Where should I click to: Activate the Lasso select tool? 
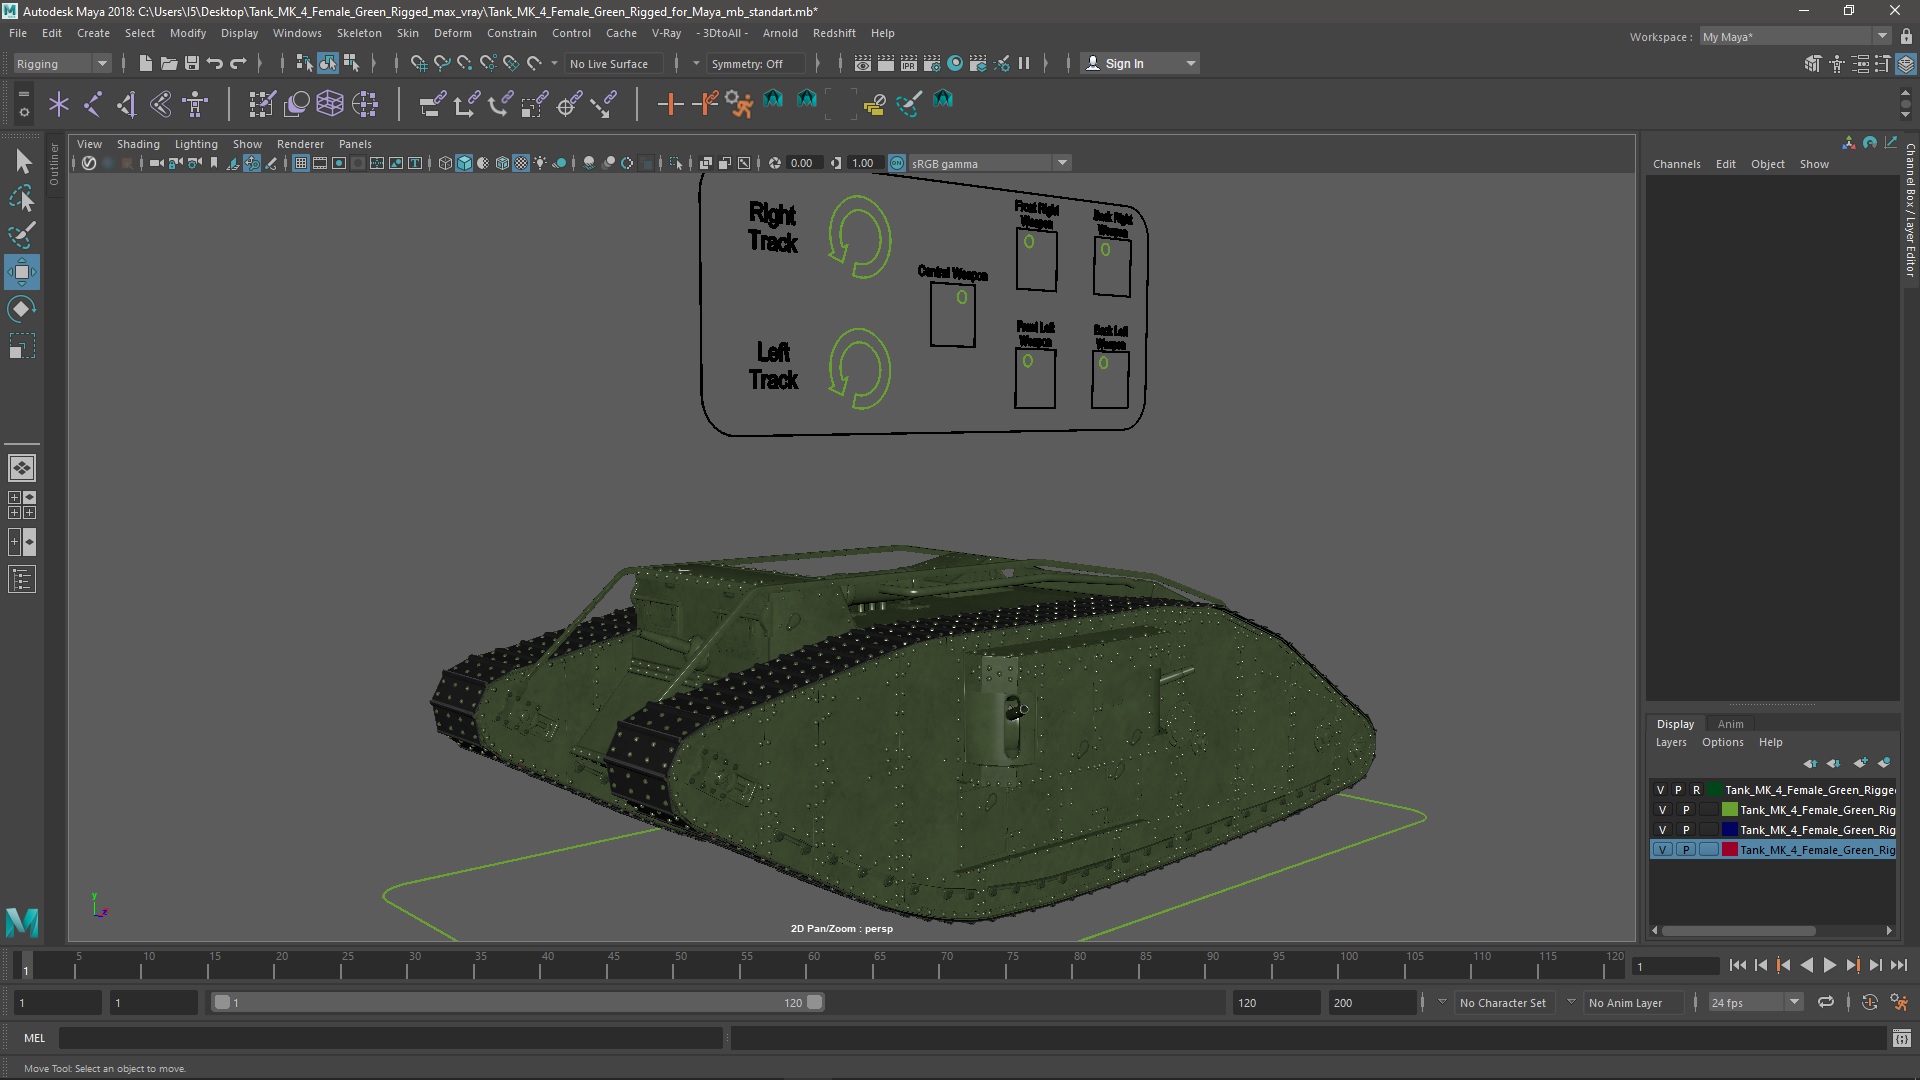(x=22, y=199)
